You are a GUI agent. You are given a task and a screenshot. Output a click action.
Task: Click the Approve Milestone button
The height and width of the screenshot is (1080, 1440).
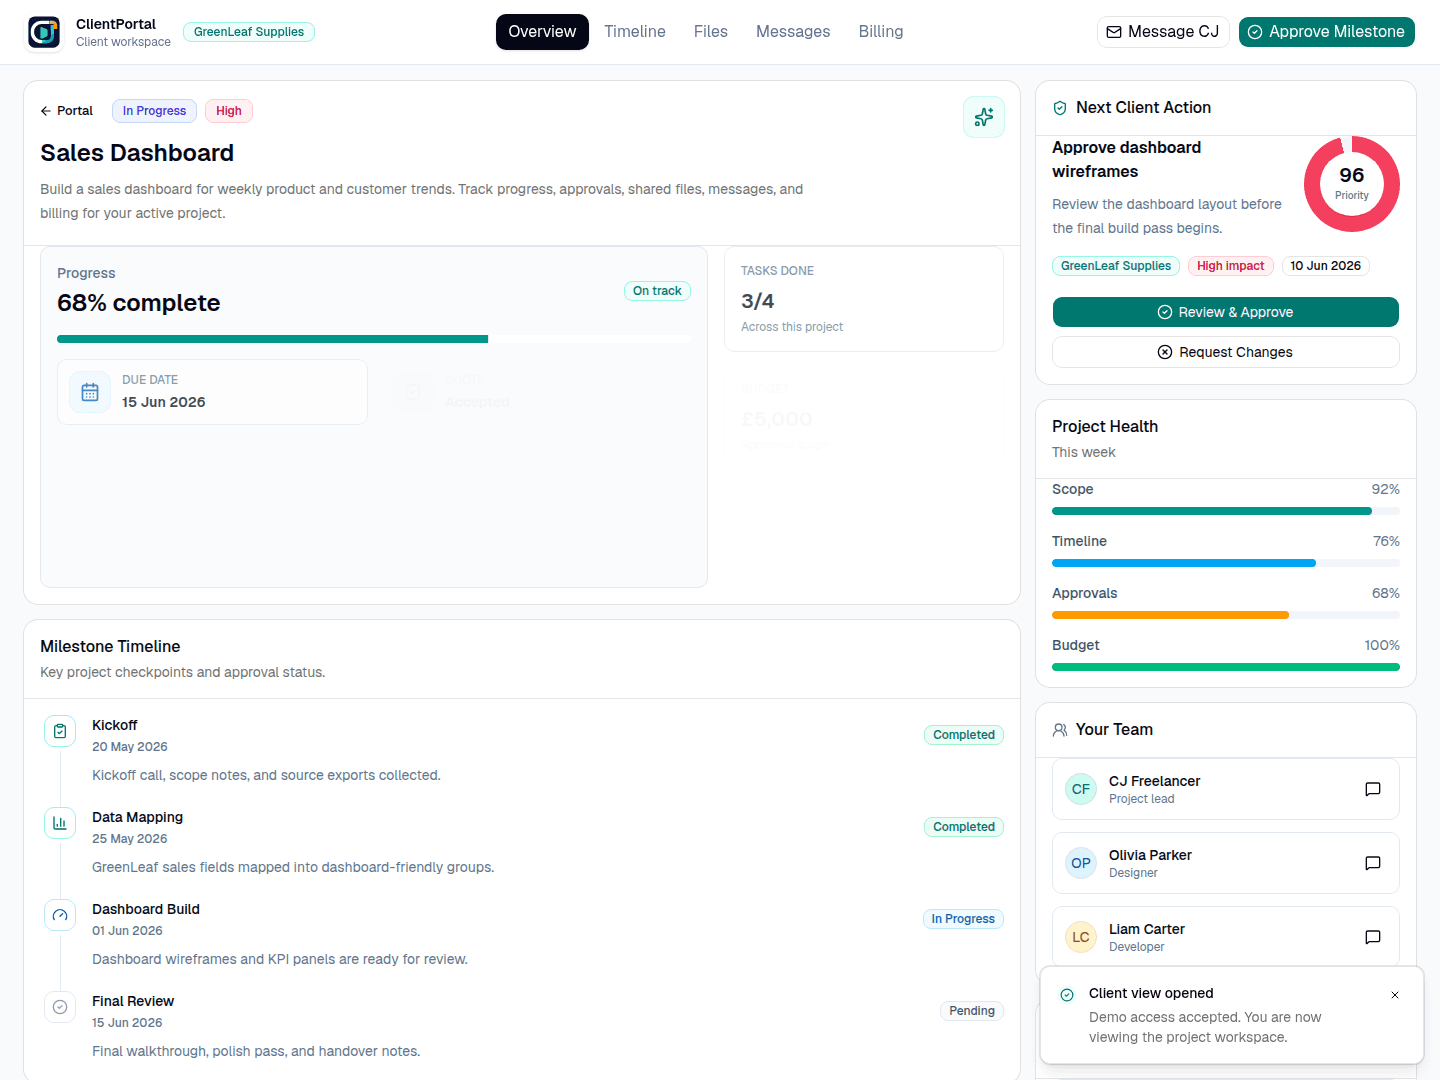coord(1327,32)
